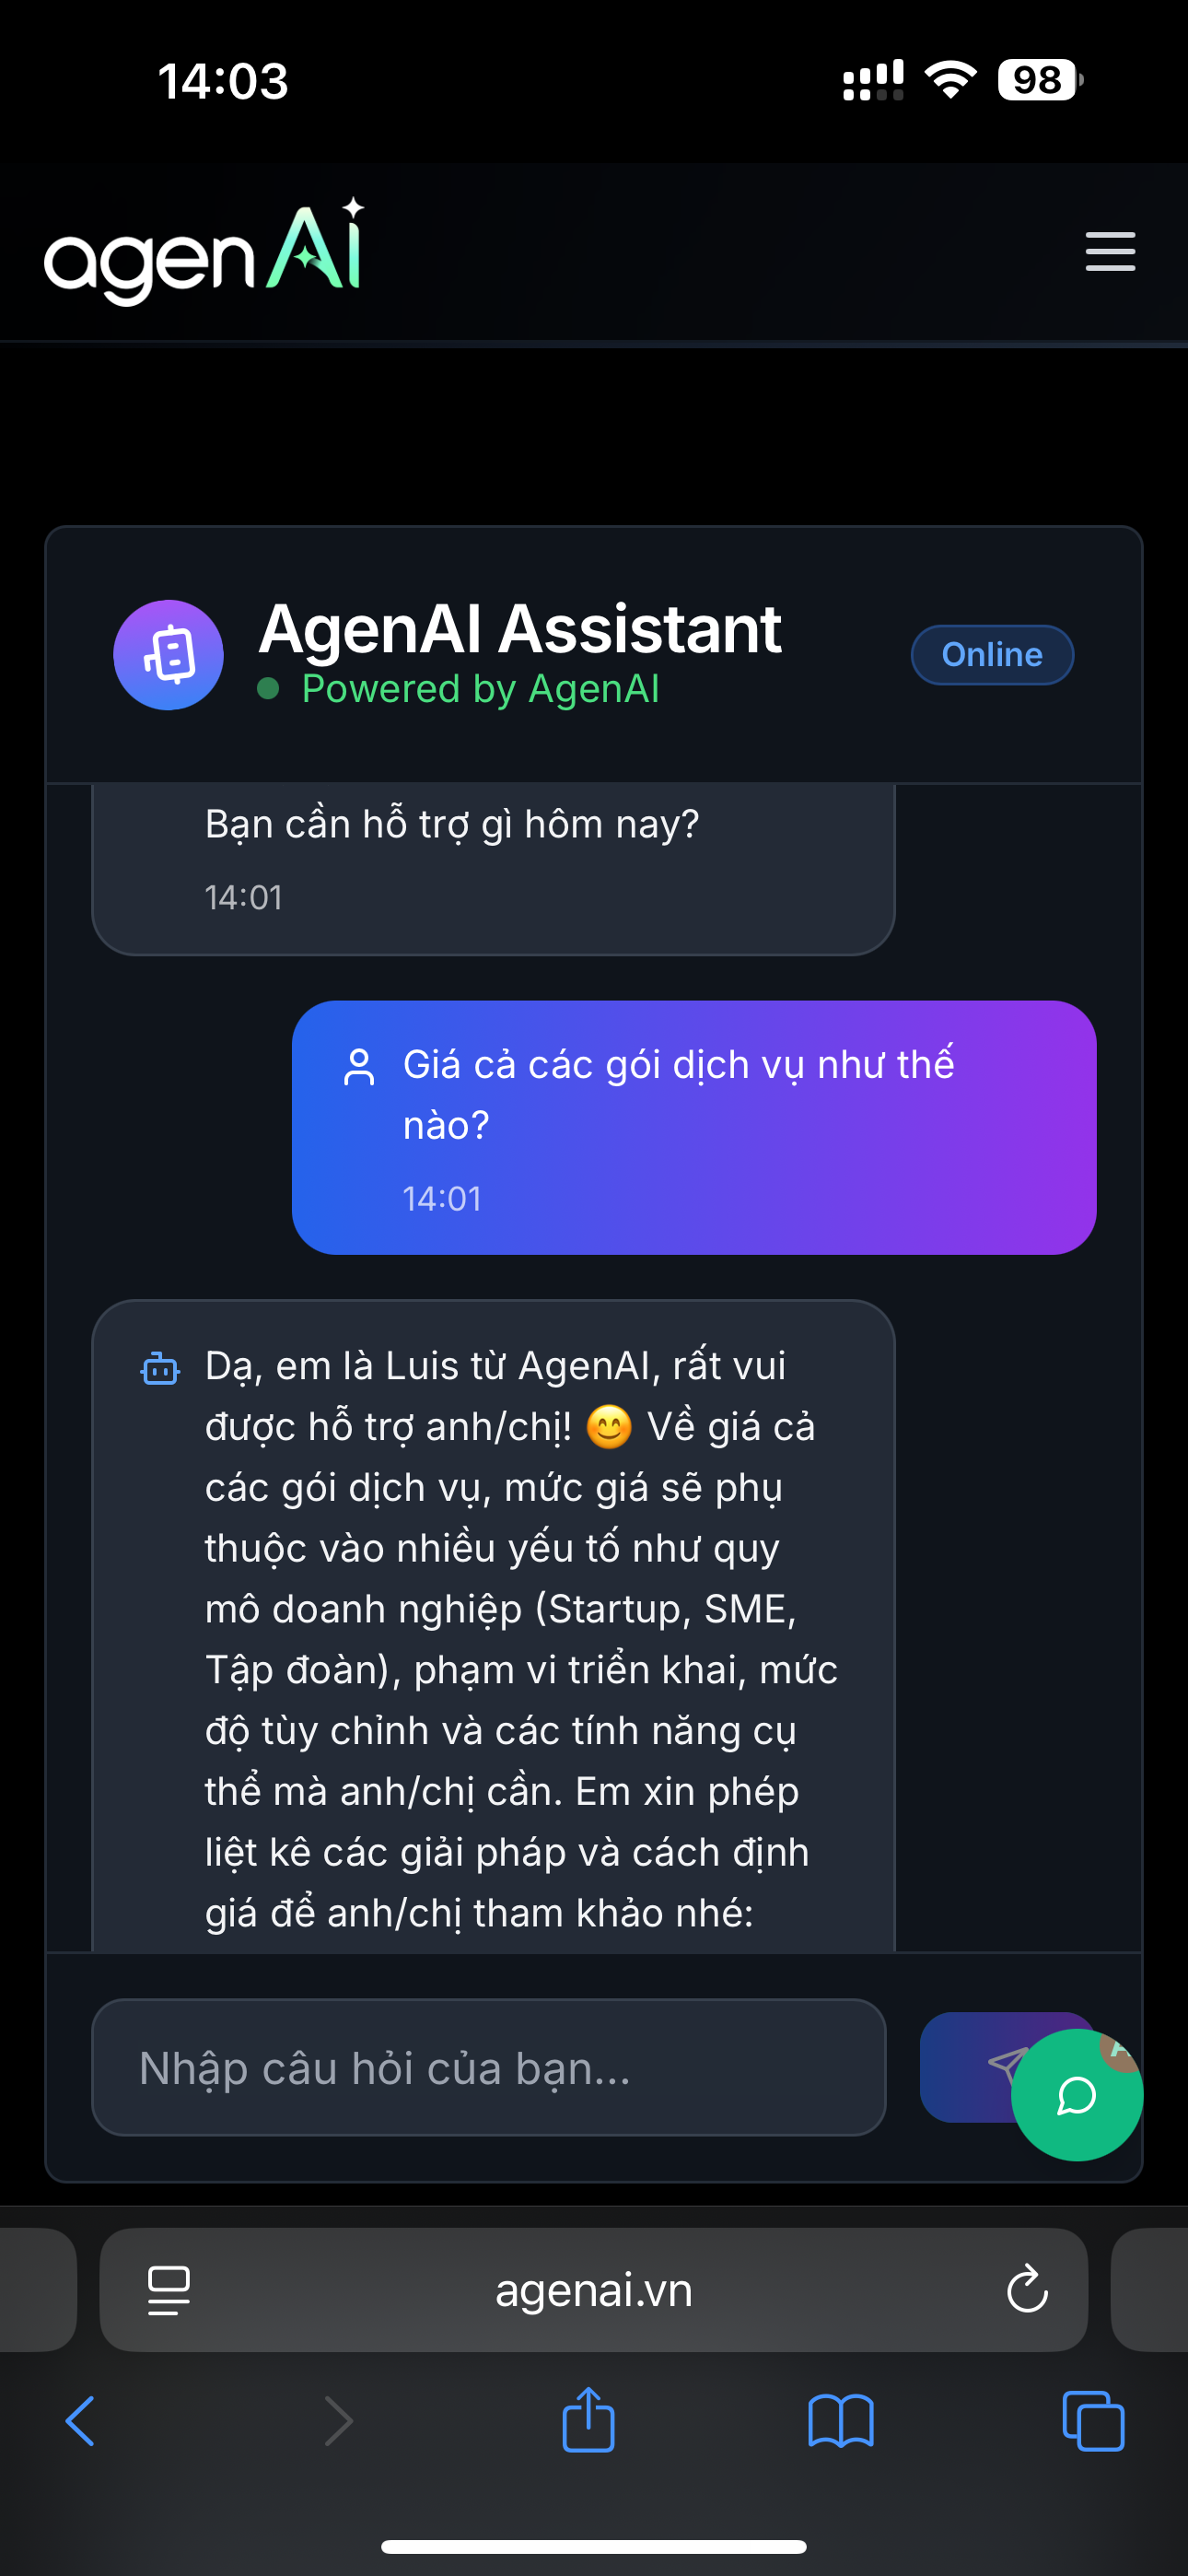Reload the agenai.vn page
1188x2576 pixels.
coord(1026,2289)
